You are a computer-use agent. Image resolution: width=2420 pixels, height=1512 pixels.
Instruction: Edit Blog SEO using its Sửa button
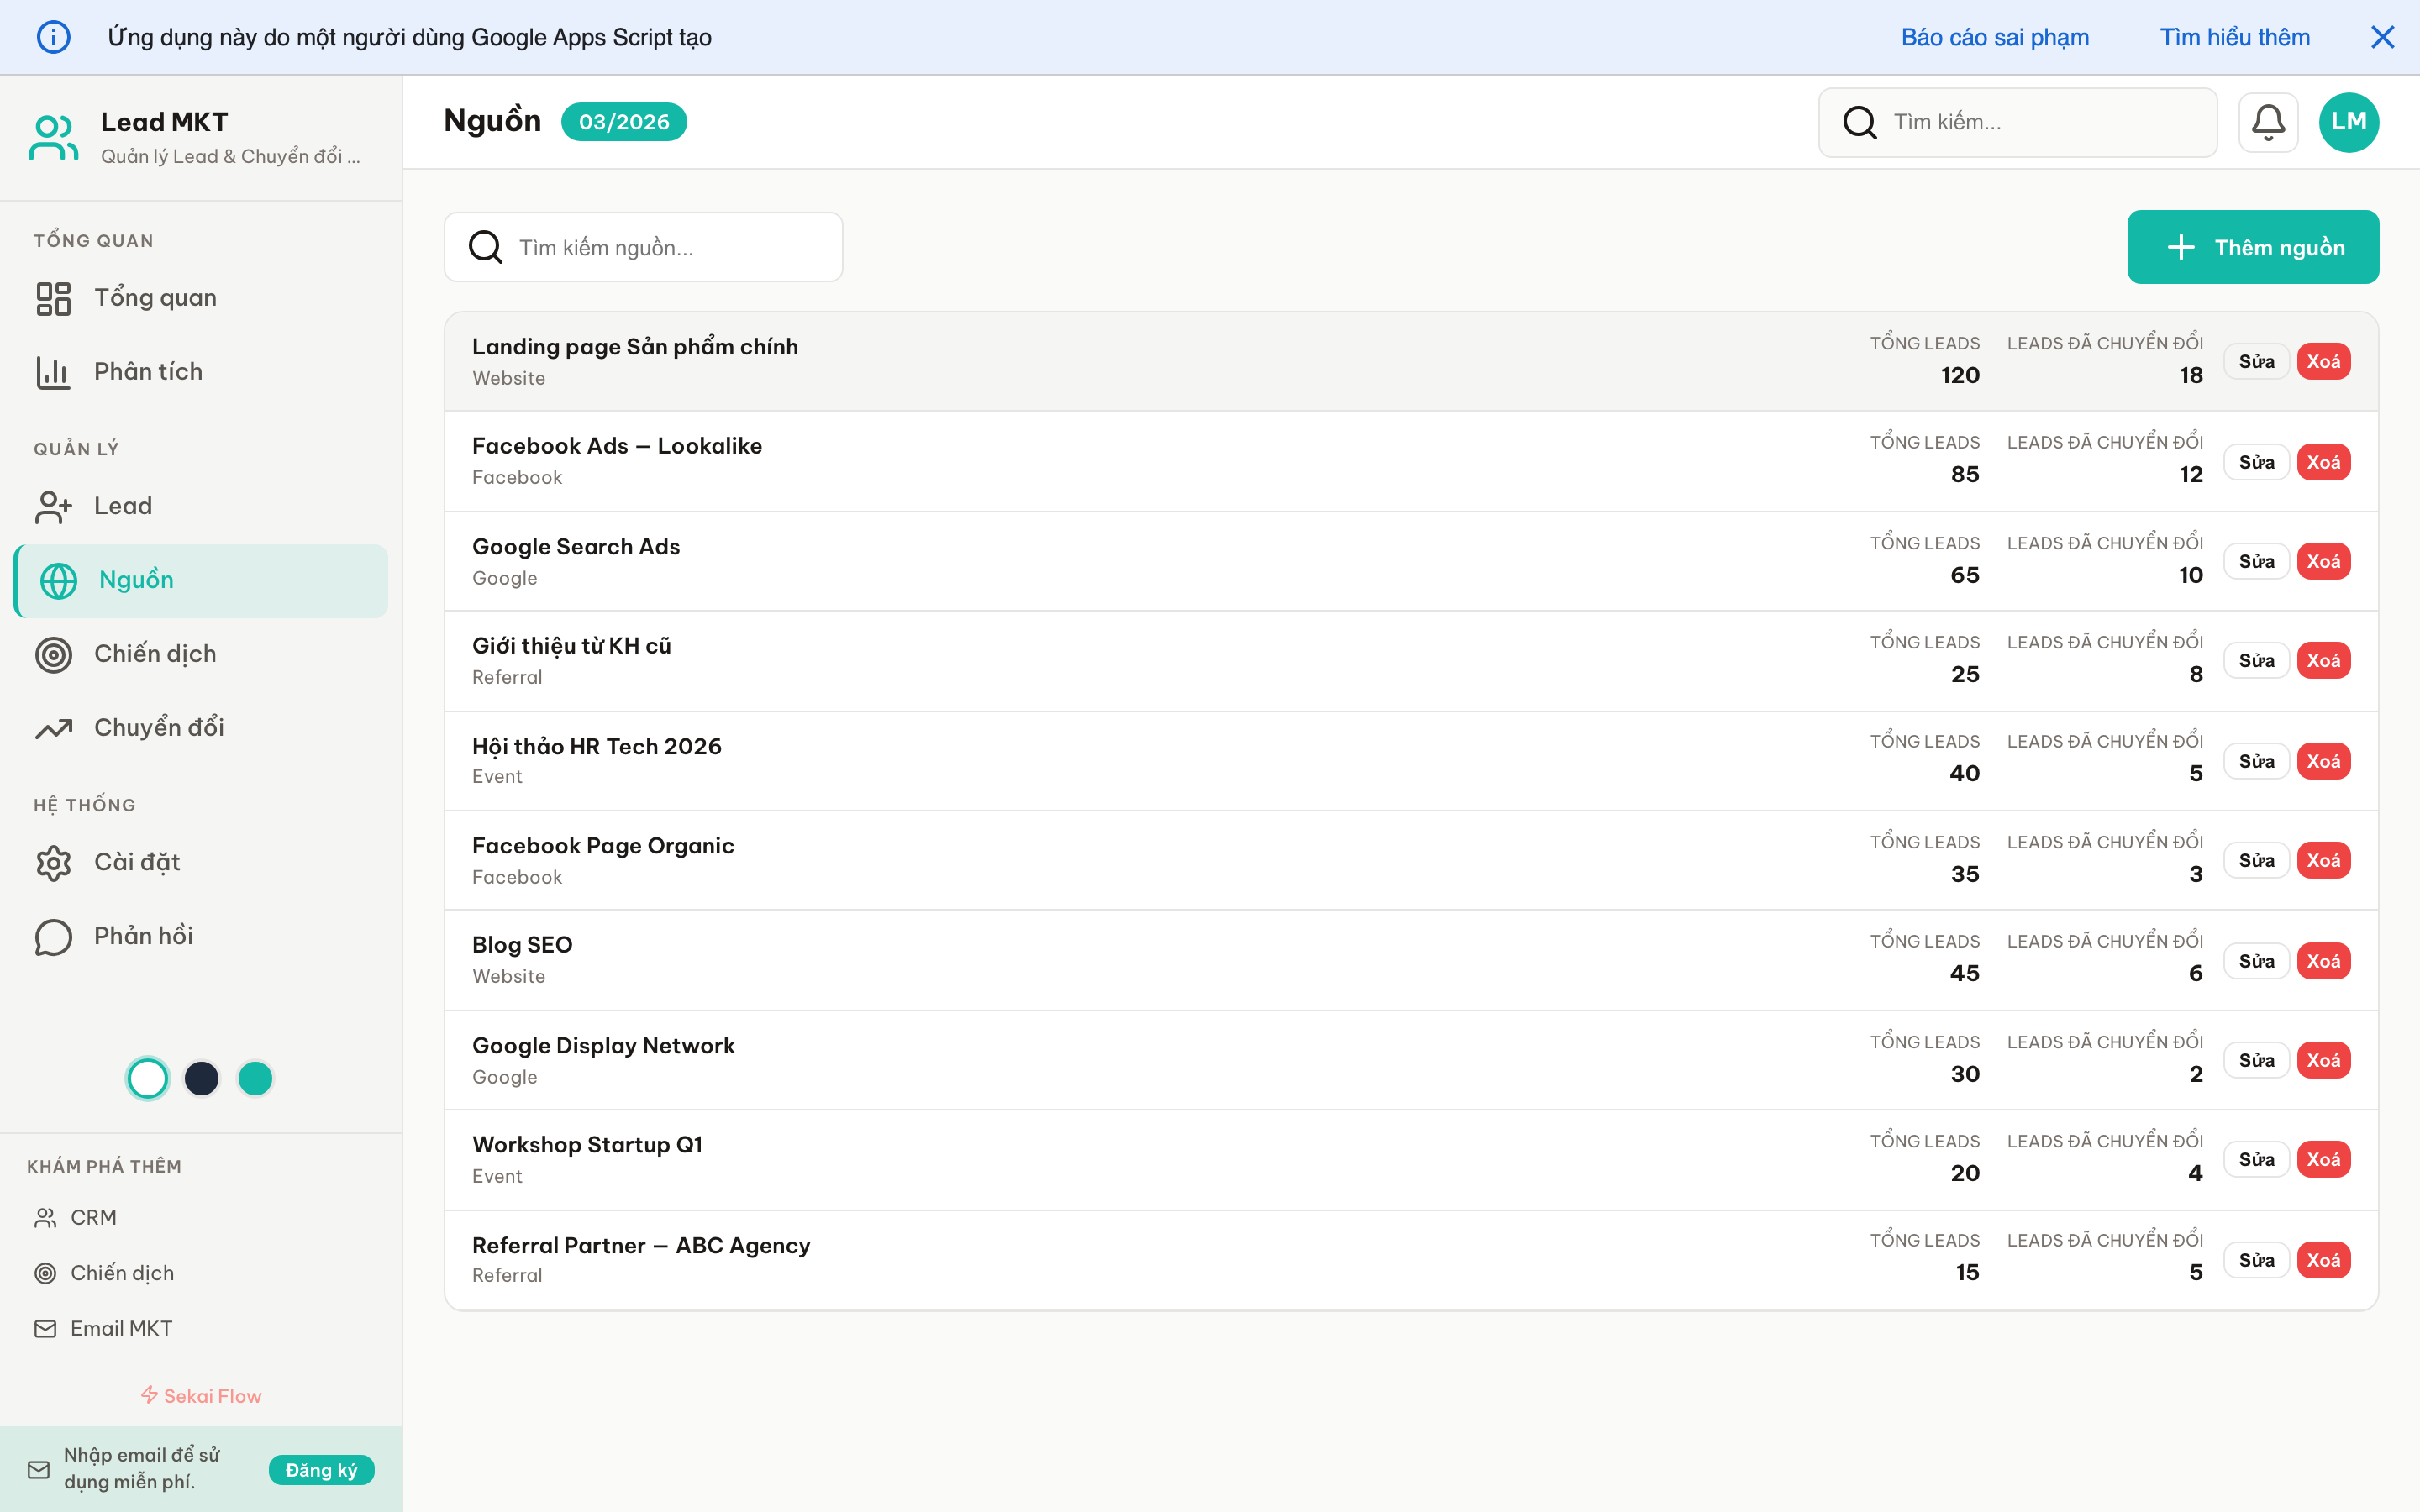point(2256,960)
